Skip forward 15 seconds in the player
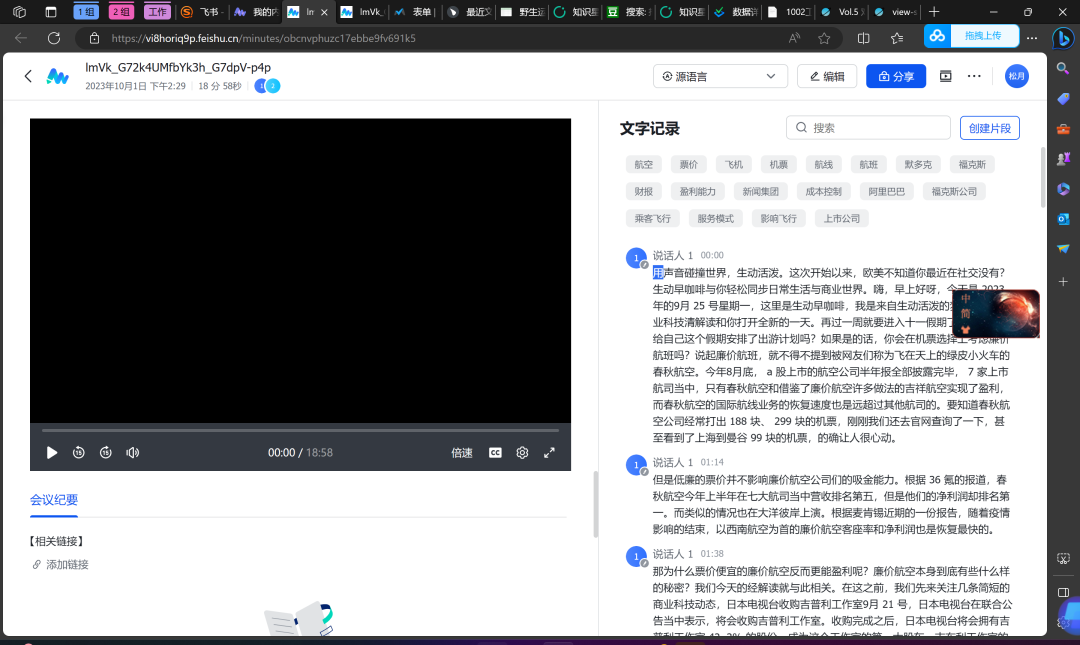1080x645 pixels. click(105, 453)
